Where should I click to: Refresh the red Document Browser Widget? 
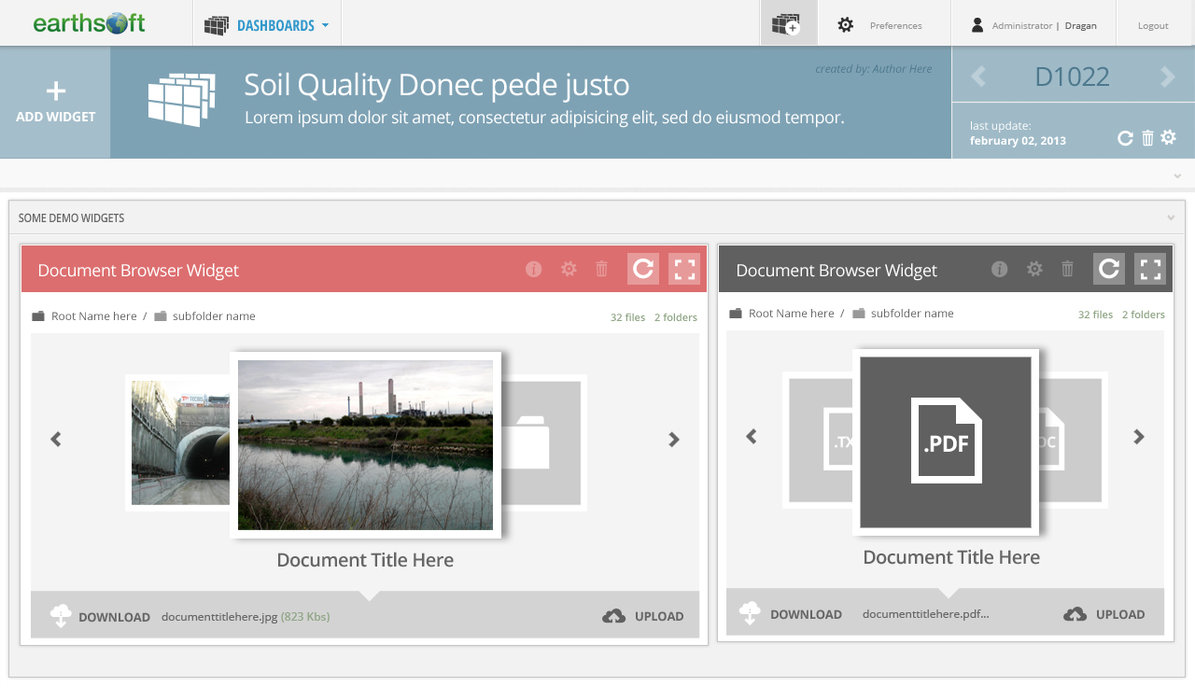pos(643,268)
